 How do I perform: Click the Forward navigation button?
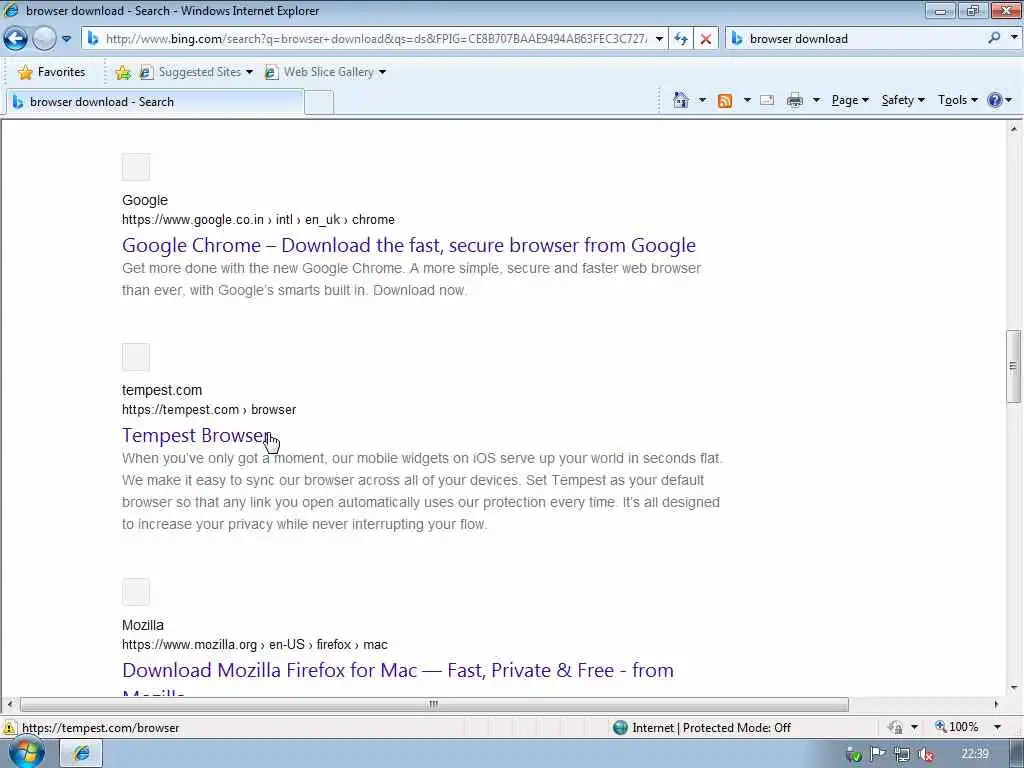pos(44,39)
